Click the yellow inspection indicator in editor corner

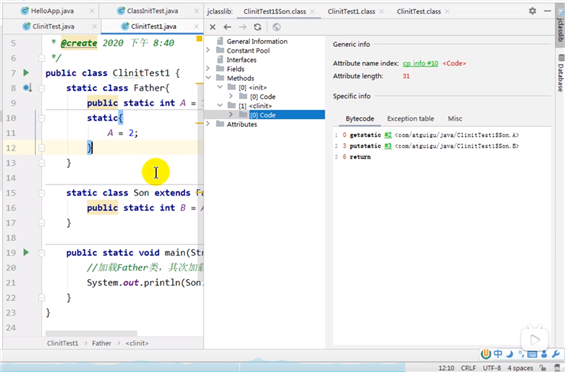coord(199,38)
